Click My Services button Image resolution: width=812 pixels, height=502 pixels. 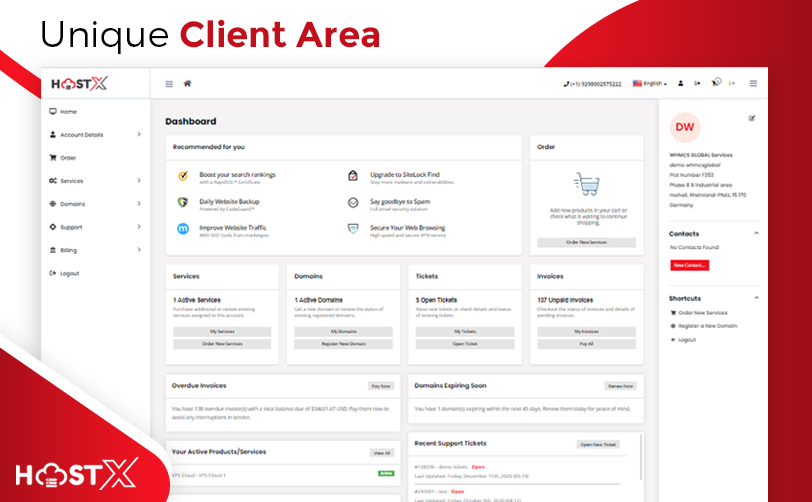coord(222,332)
